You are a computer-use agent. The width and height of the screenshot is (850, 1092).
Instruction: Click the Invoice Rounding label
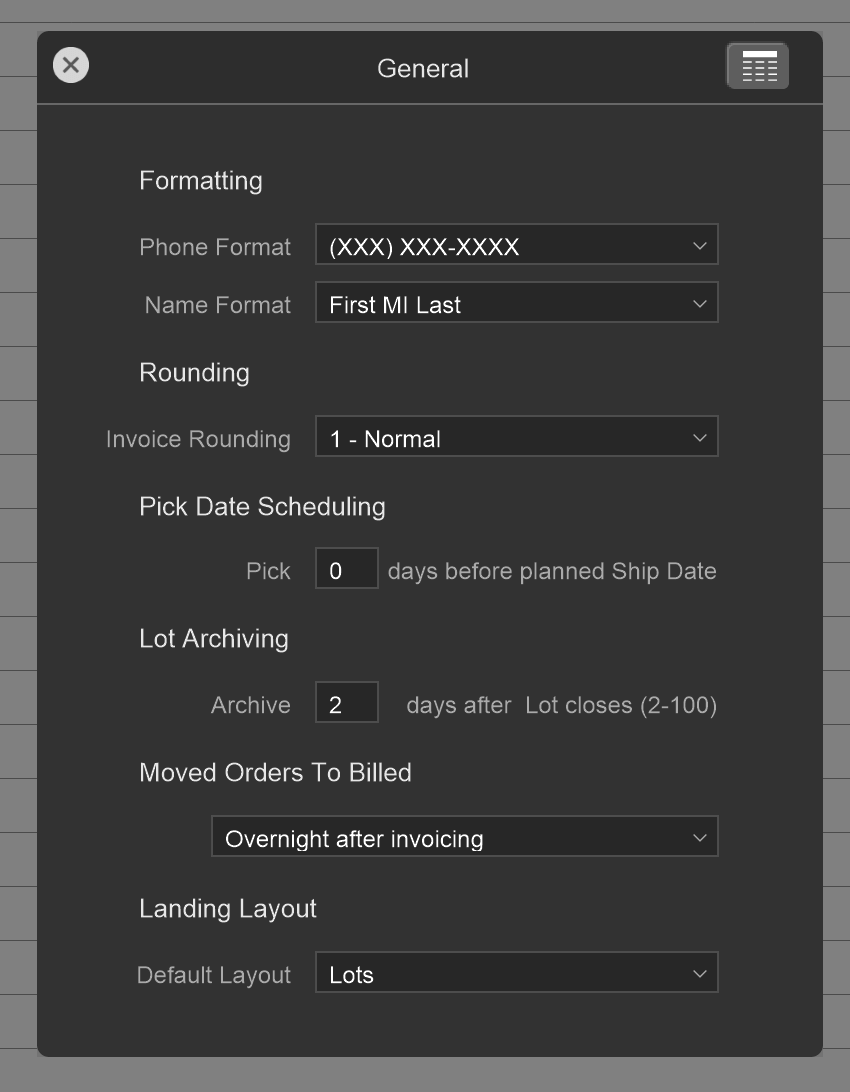(x=198, y=439)
